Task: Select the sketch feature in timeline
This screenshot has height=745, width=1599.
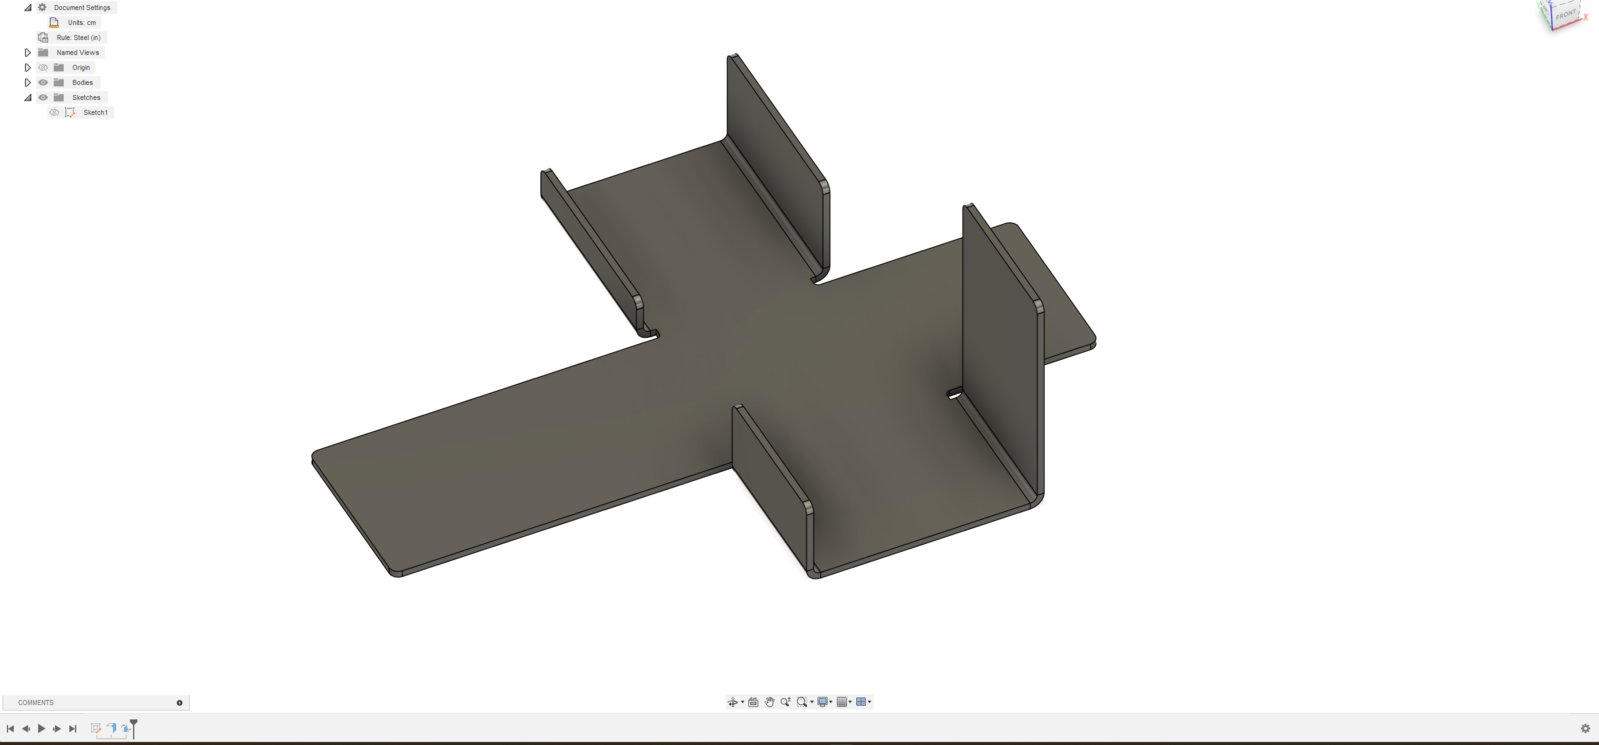Action: click(96, 728)
